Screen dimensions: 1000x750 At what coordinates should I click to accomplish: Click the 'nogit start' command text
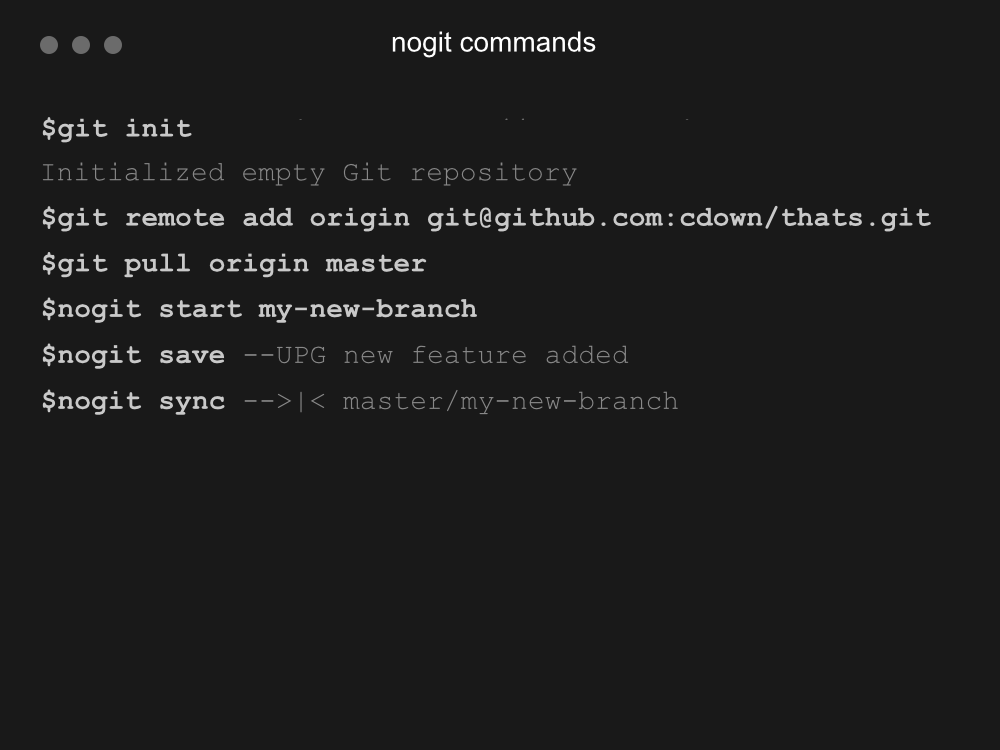pos(142,309)
